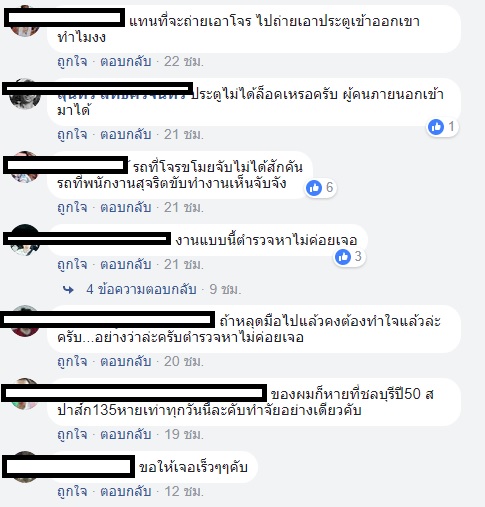Click ตอบกลับ on the 22 ชม. comment
The image size is (485, 507).
tap(126, 62)
